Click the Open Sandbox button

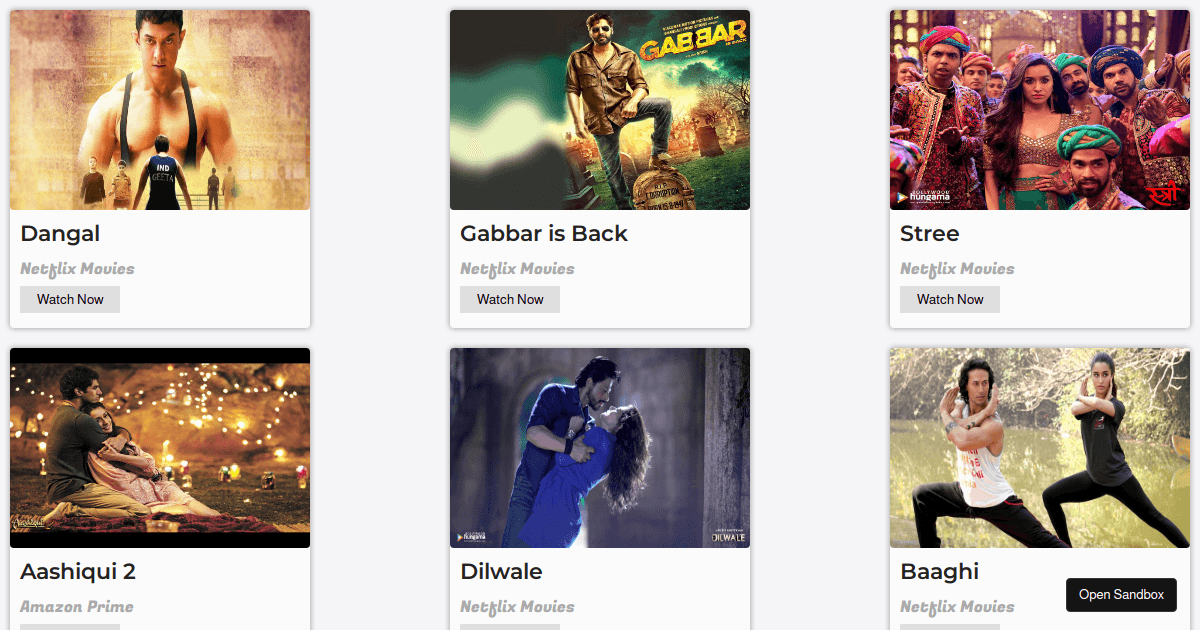coord(1121,595)
